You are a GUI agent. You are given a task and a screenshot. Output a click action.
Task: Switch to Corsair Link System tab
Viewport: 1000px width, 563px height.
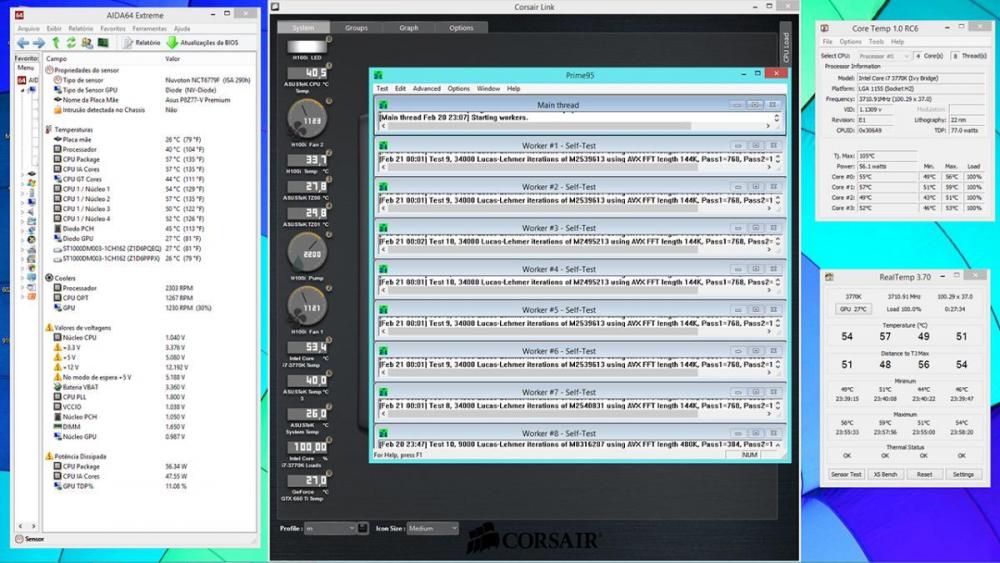[x=304, y=27]
